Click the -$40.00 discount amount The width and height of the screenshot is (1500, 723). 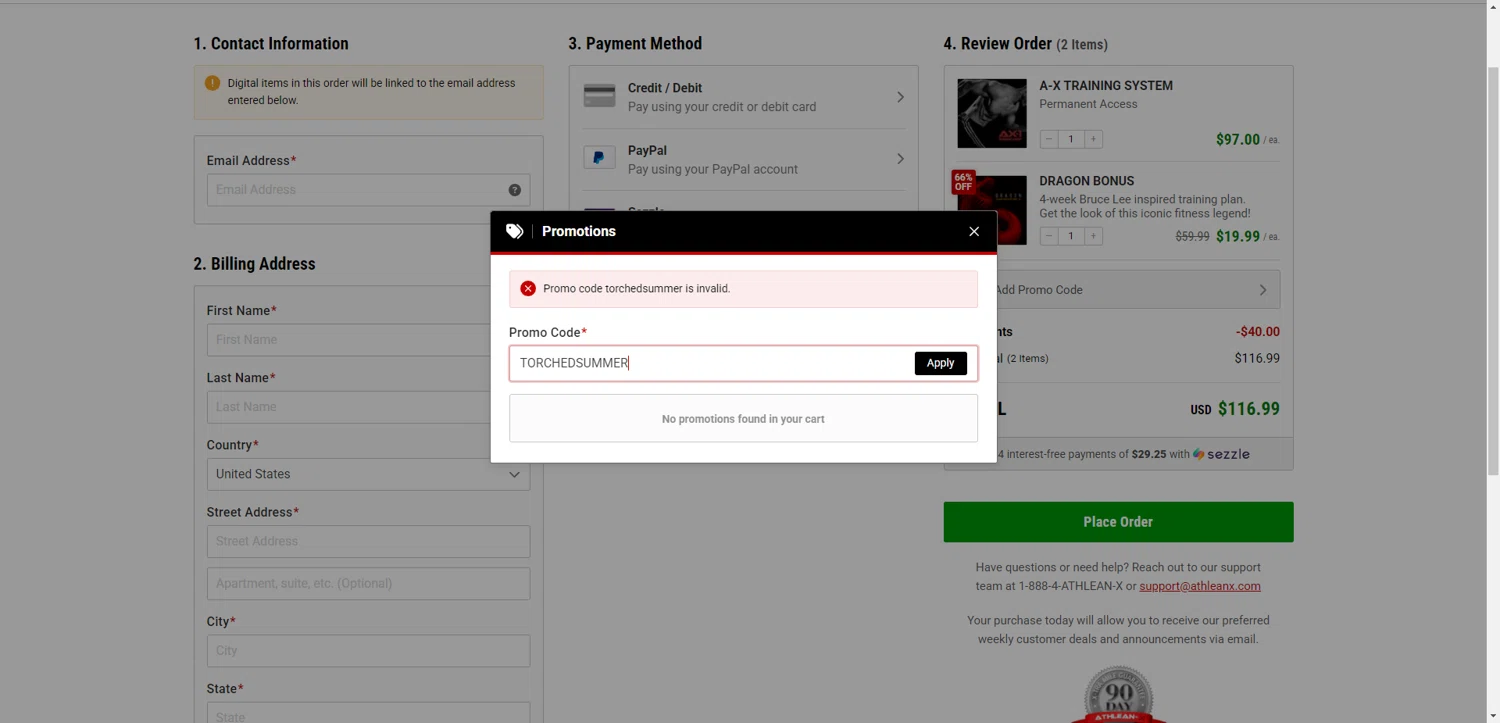[1257, 332]
